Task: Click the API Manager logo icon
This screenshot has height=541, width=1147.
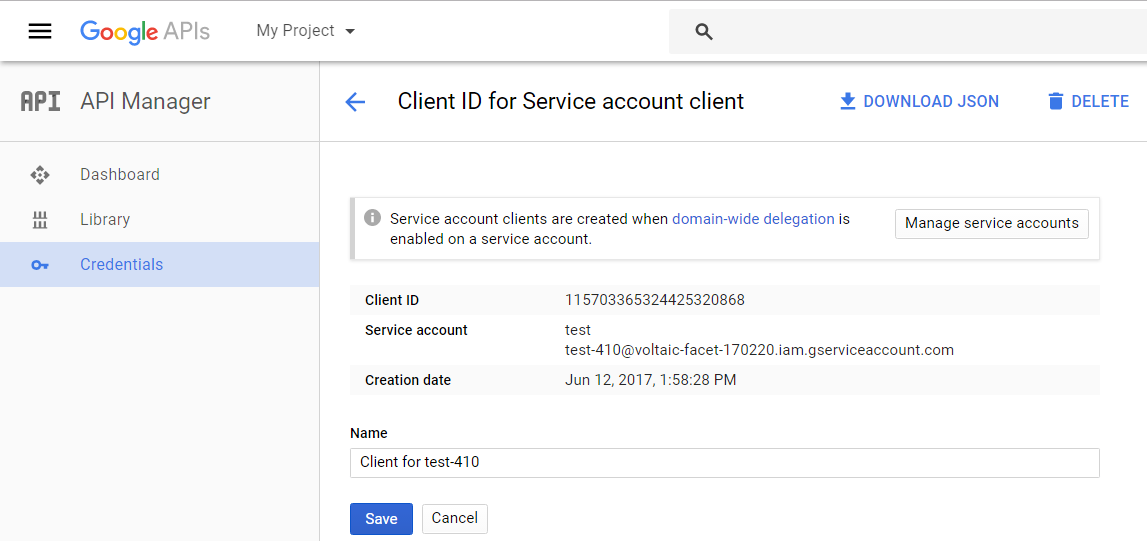Action: [41, 101]
